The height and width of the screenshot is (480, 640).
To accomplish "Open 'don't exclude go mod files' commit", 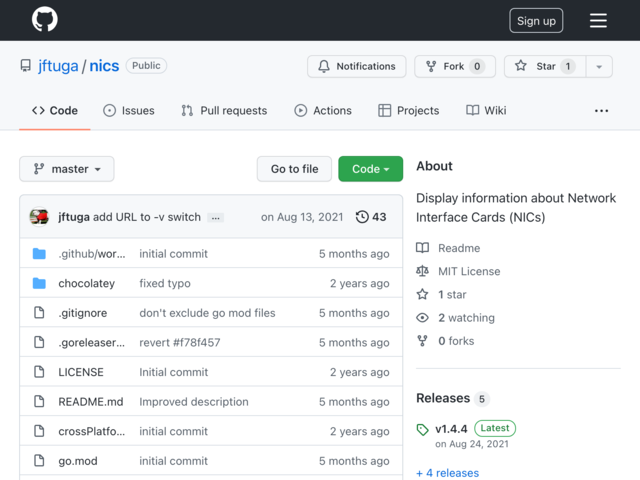I will 207,313.
